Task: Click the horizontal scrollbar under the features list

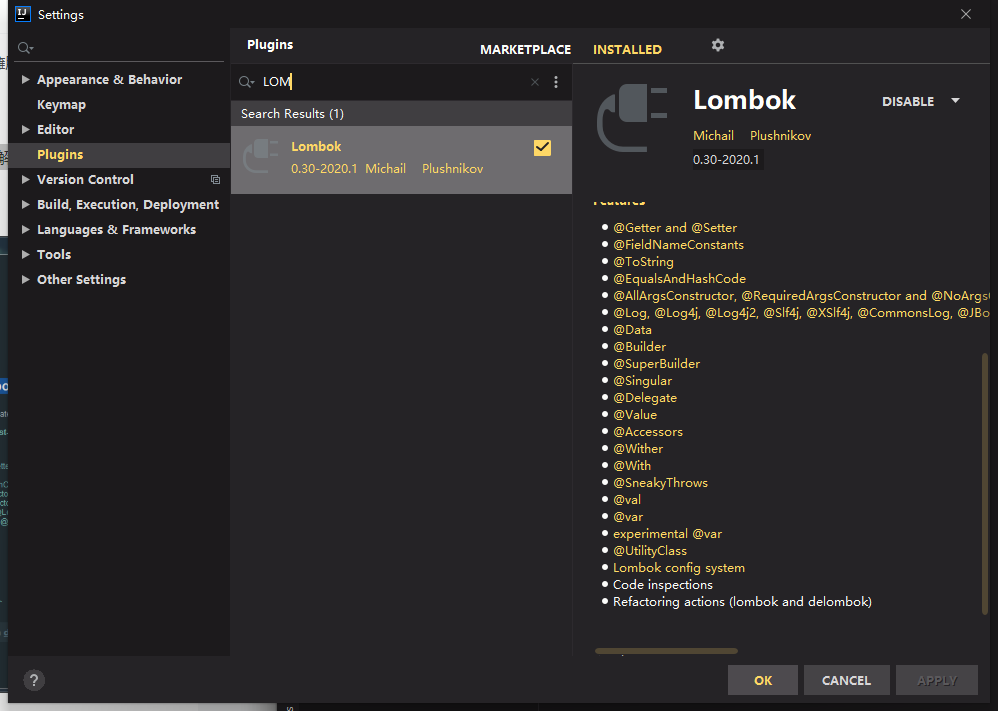Action: point(666,650)
